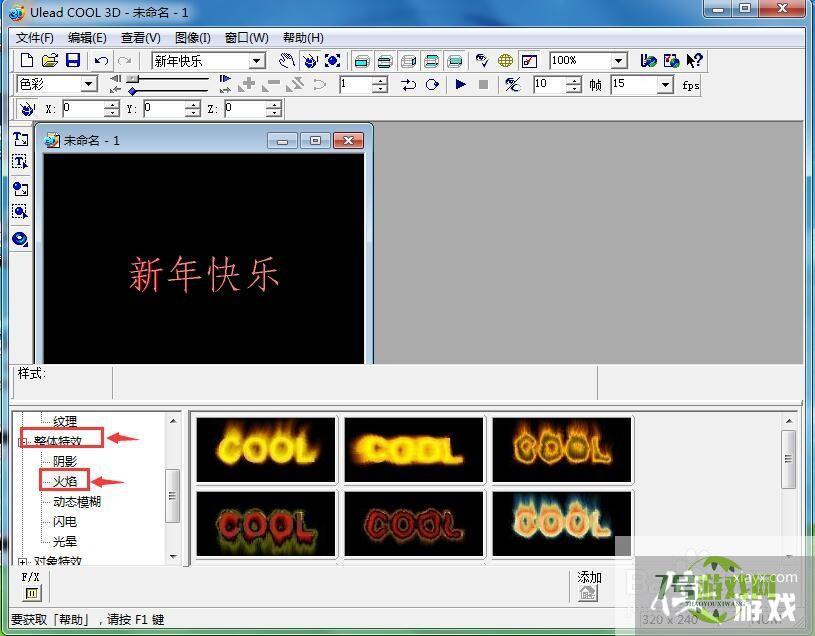Open the 编辑(E) menu
This screenshot has width=815, height=636.
click(87, 38)
